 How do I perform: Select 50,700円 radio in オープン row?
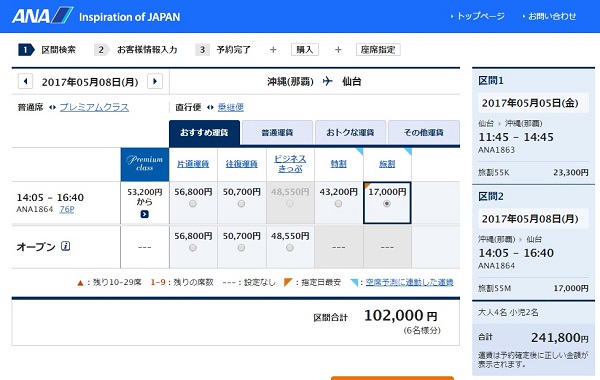[241, 248]
